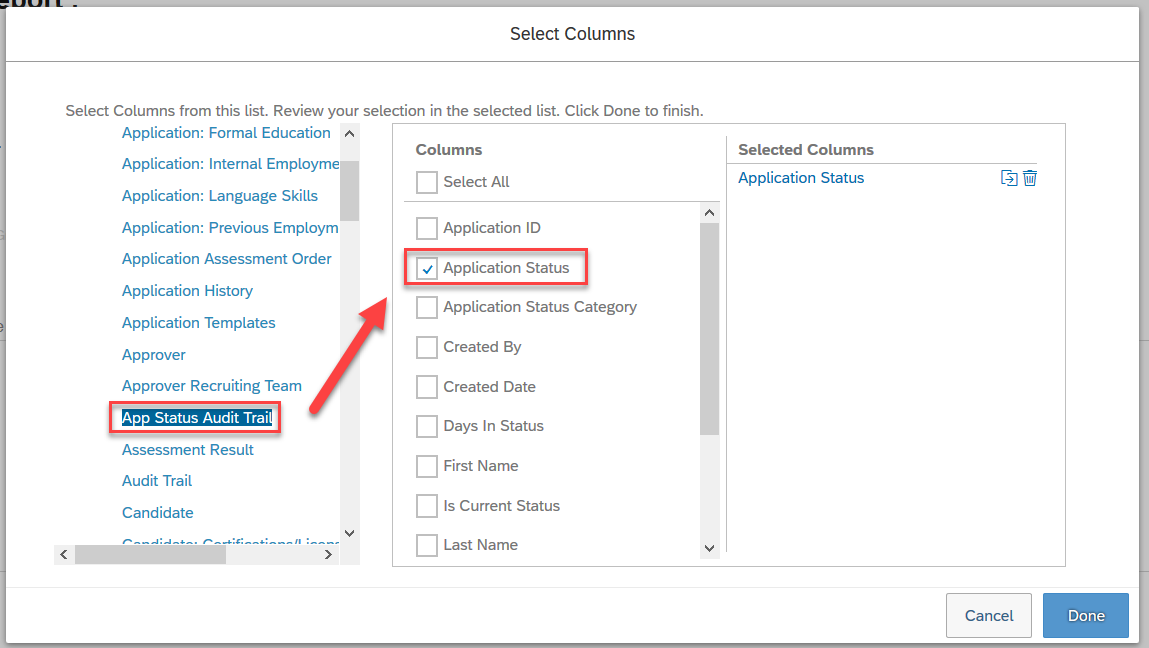The width and height of the screenshot is (1149, 648).
Task: Tick the Days In Status checkbox
Action: pos(426,426)
